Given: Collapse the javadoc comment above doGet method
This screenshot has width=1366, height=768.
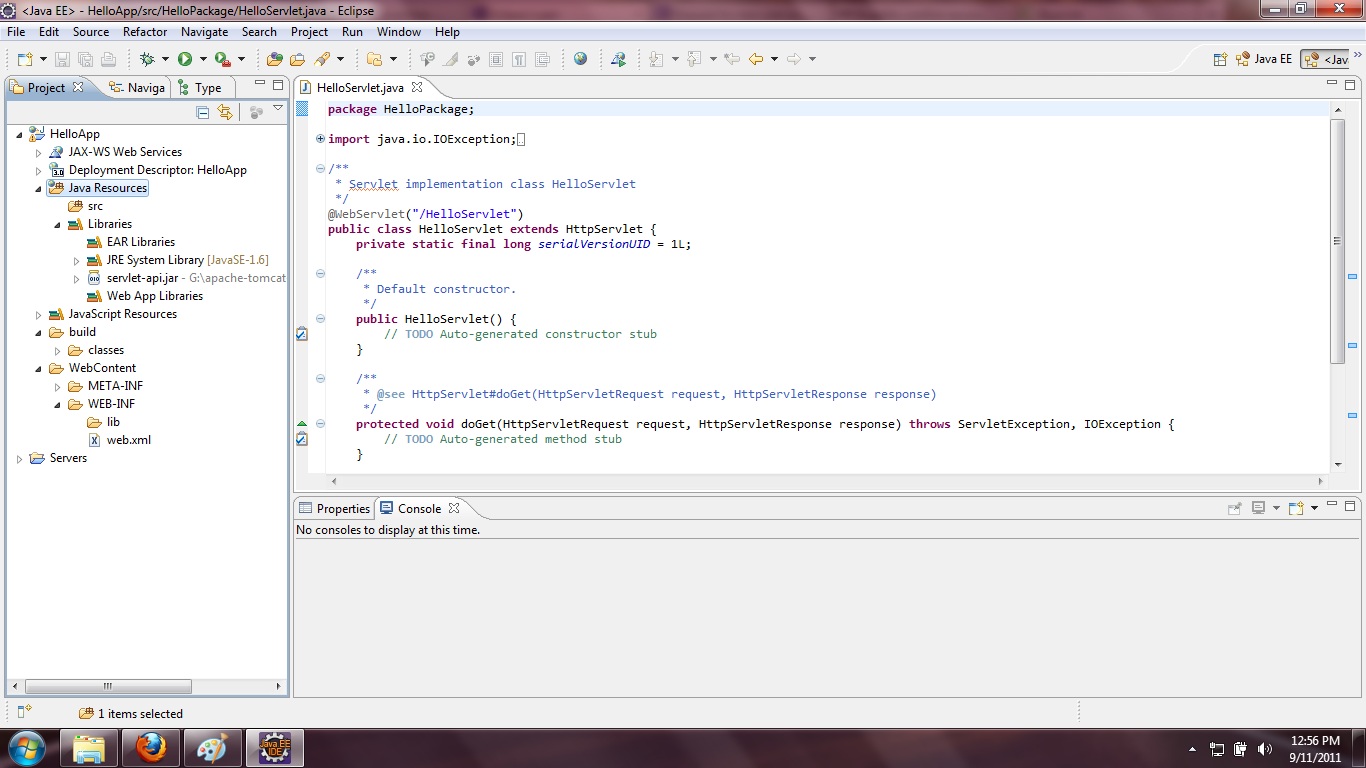Looking at the screenshot, I should (x=320, y=379).
